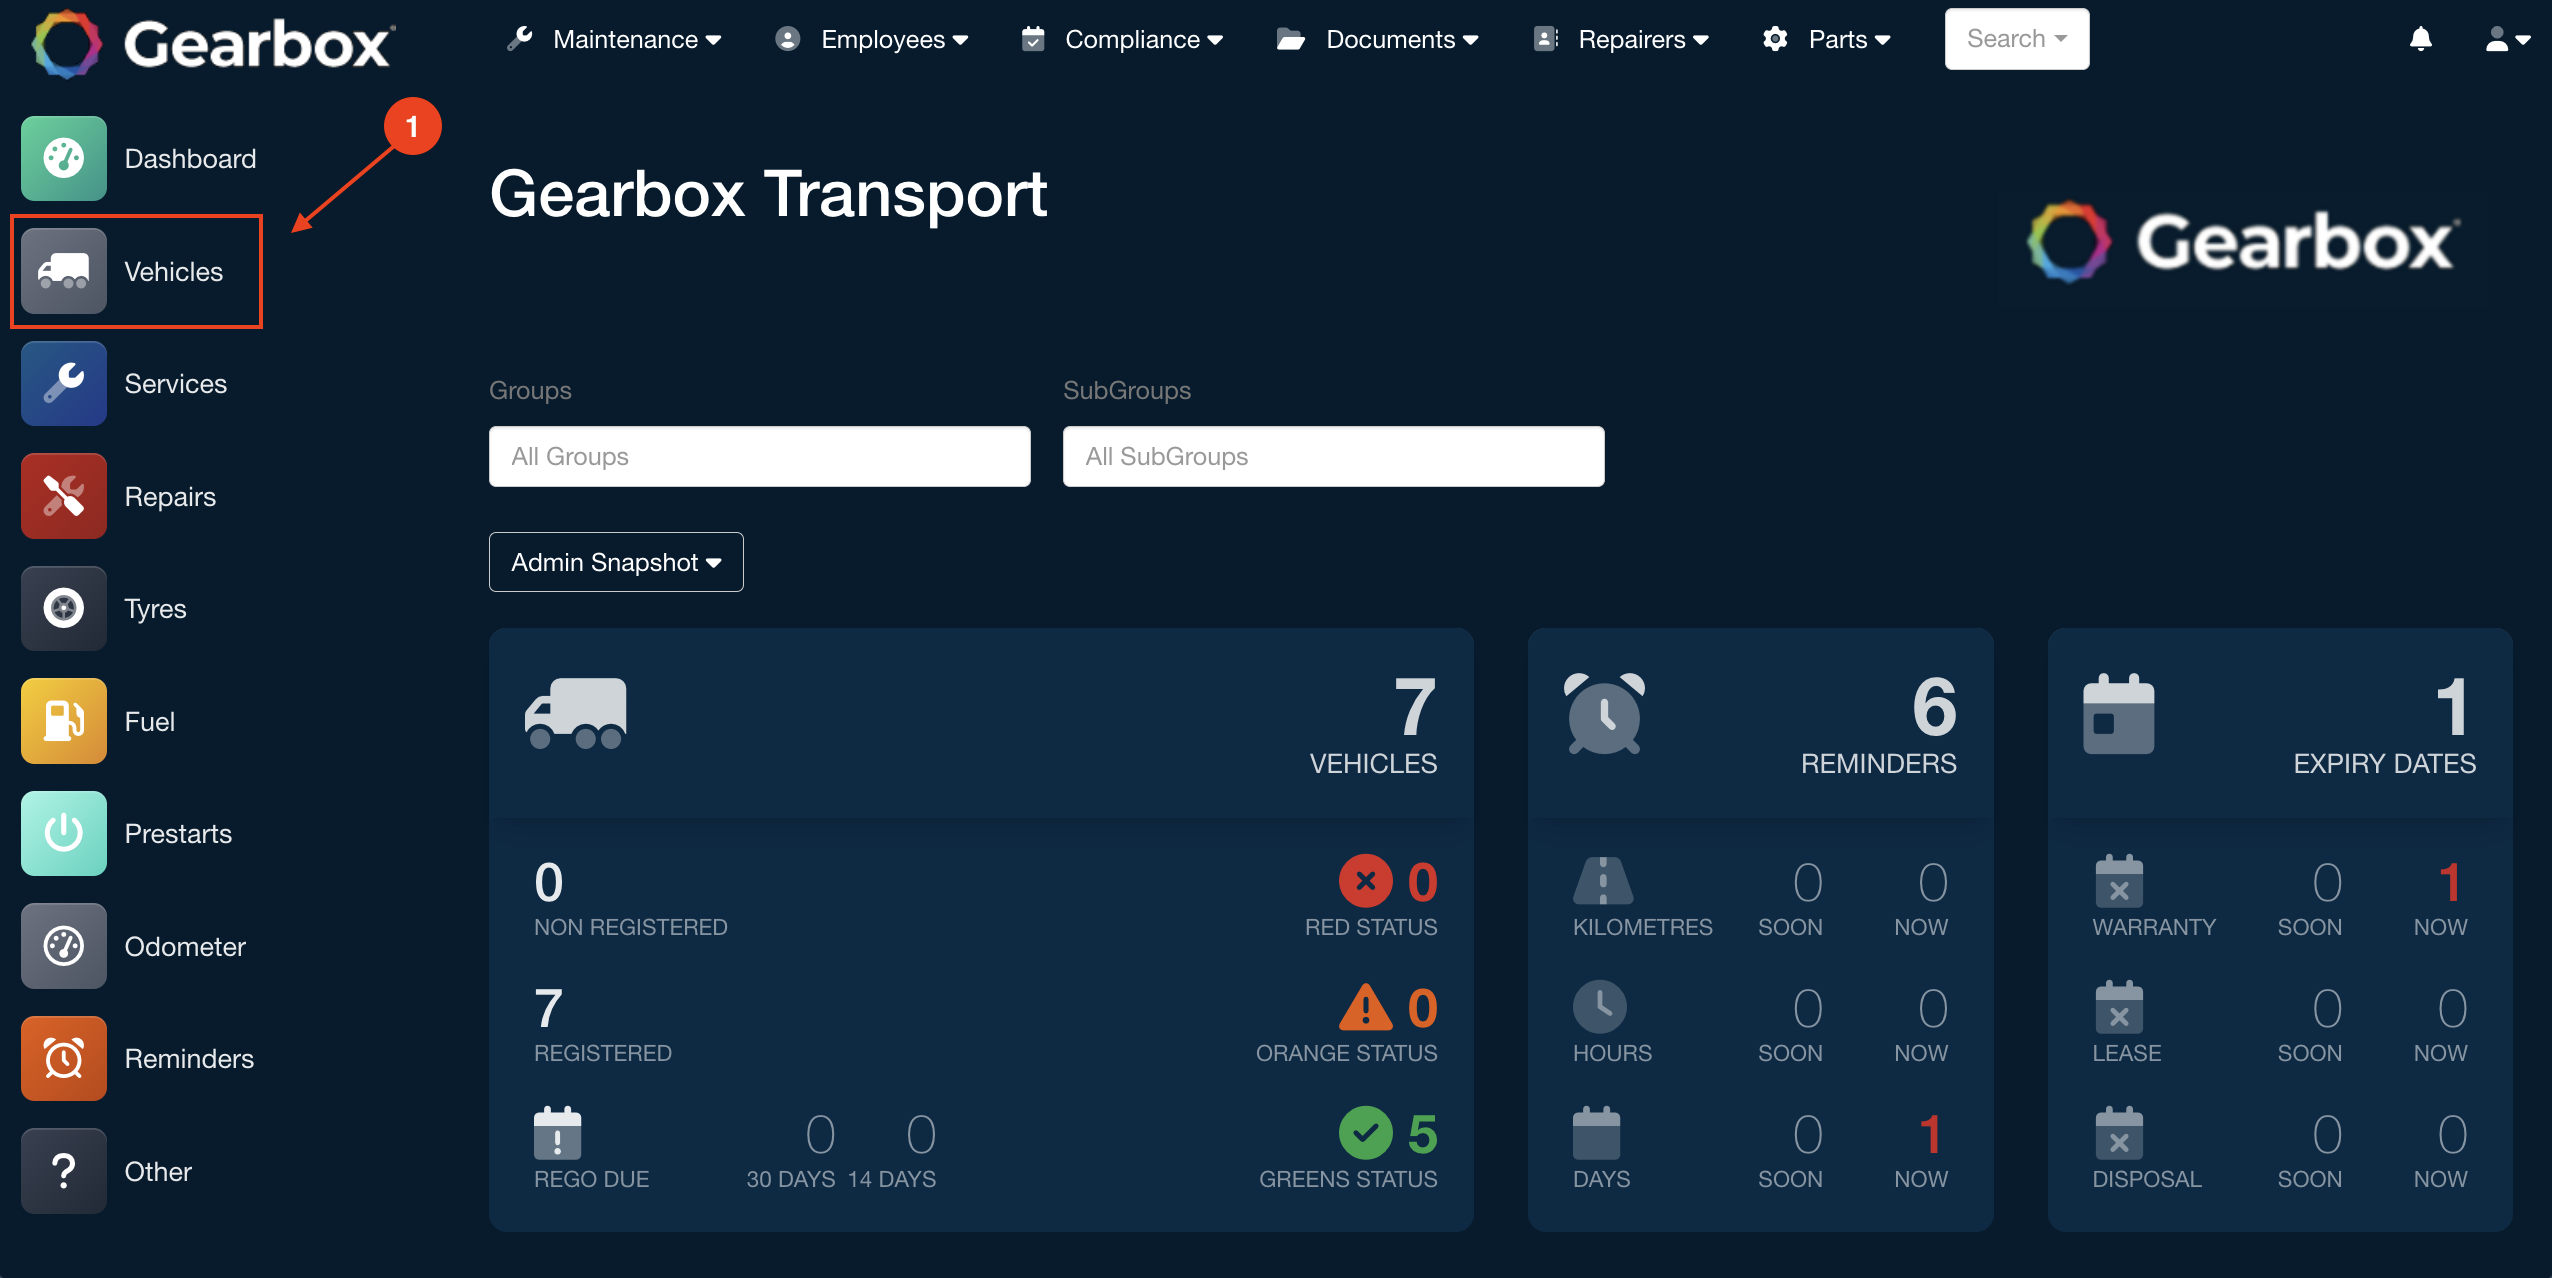Screen dimensions: 2552x1278
Task: Click the Kilometres SOON count
Action: point(1807,882)
